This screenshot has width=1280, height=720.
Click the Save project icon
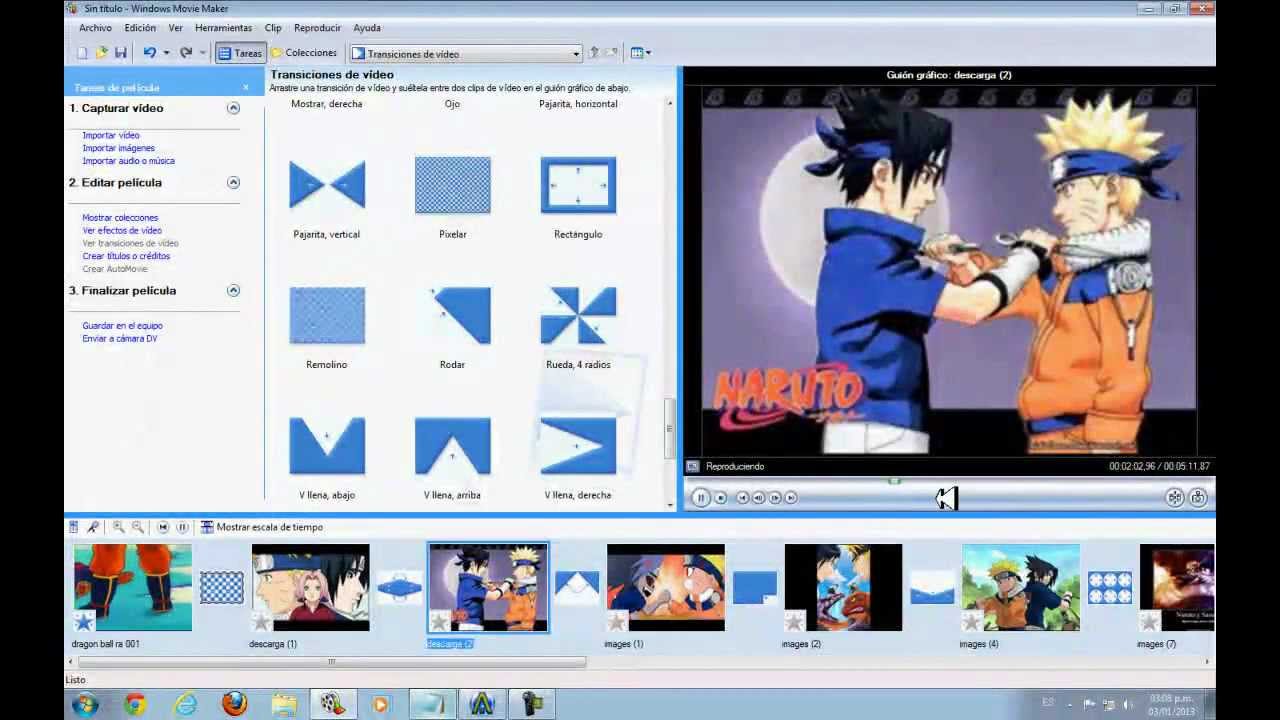[x=120, y=53]
